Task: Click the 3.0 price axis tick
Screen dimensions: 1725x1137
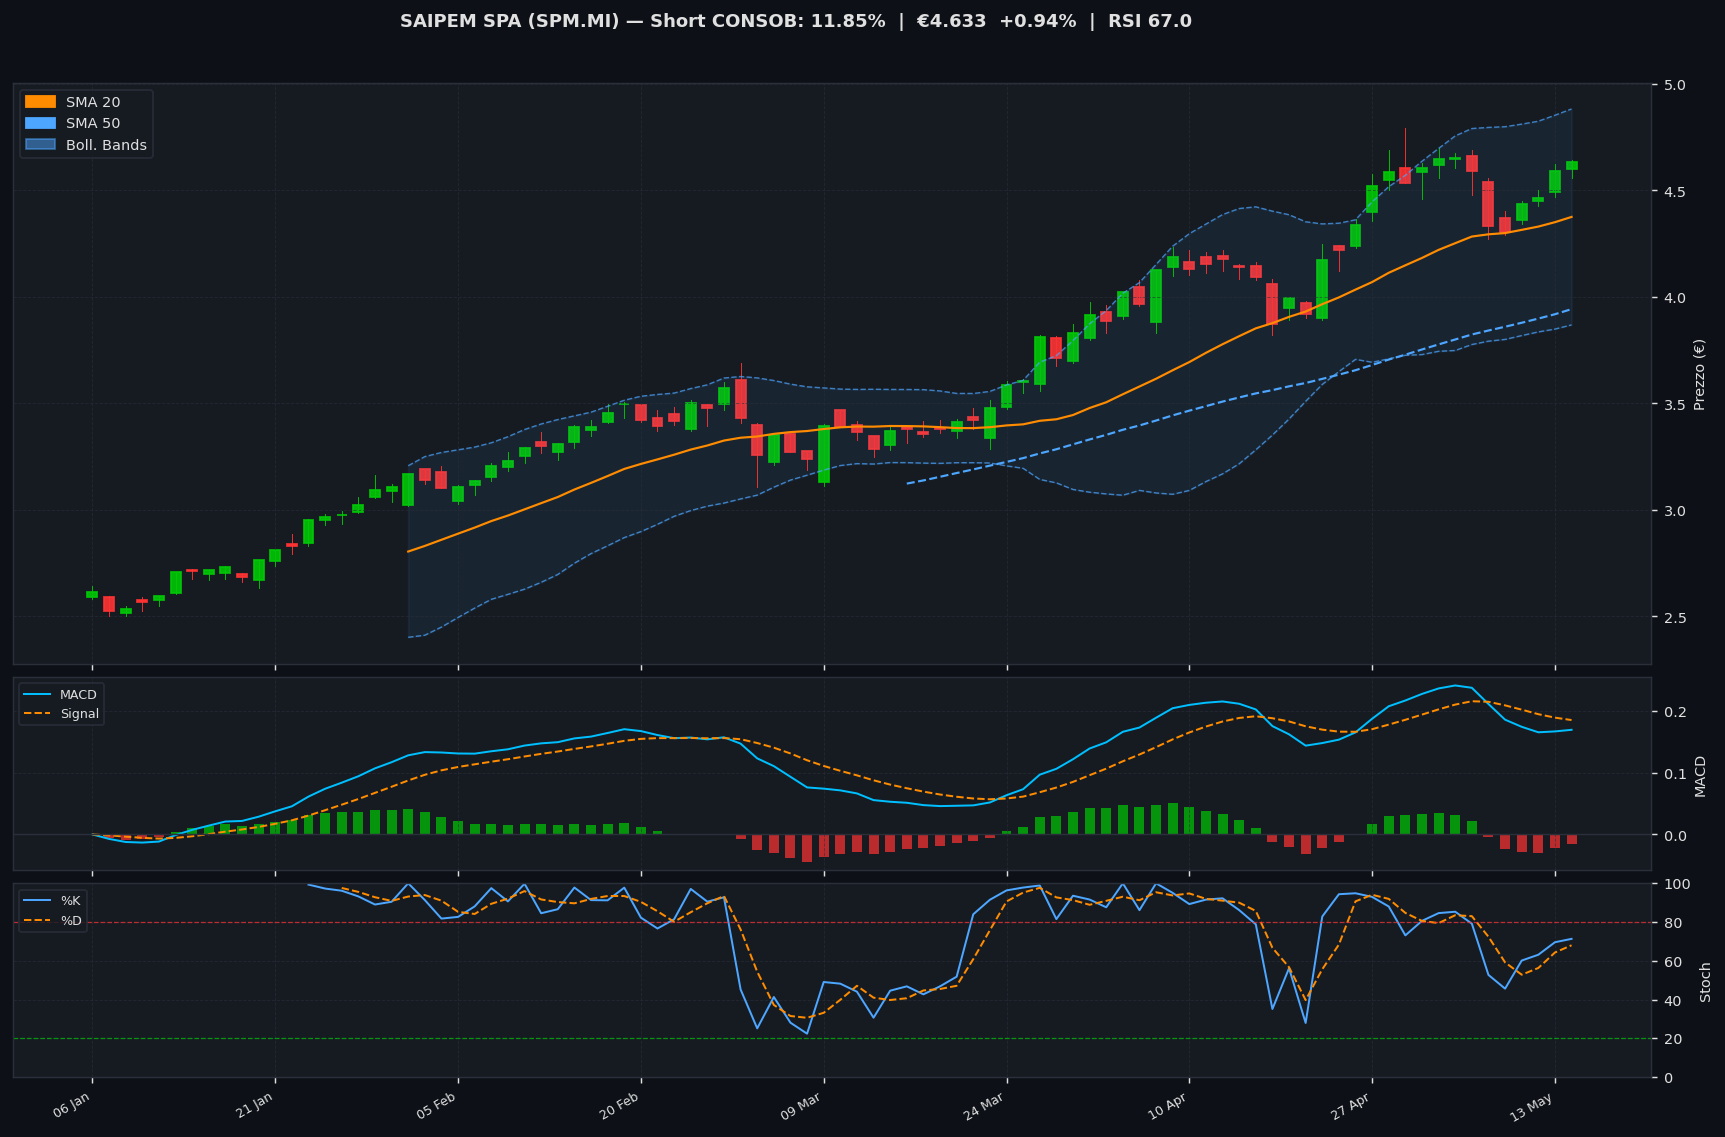Action: [1676, 511]
